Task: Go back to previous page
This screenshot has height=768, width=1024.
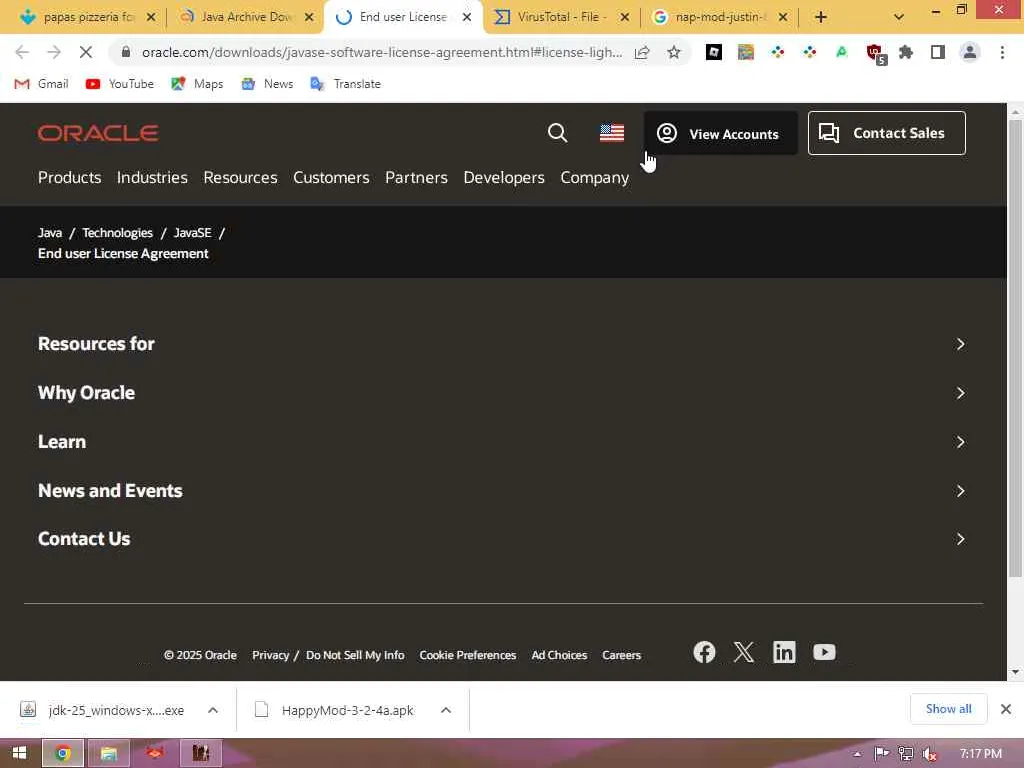Action: click(22, 52)
